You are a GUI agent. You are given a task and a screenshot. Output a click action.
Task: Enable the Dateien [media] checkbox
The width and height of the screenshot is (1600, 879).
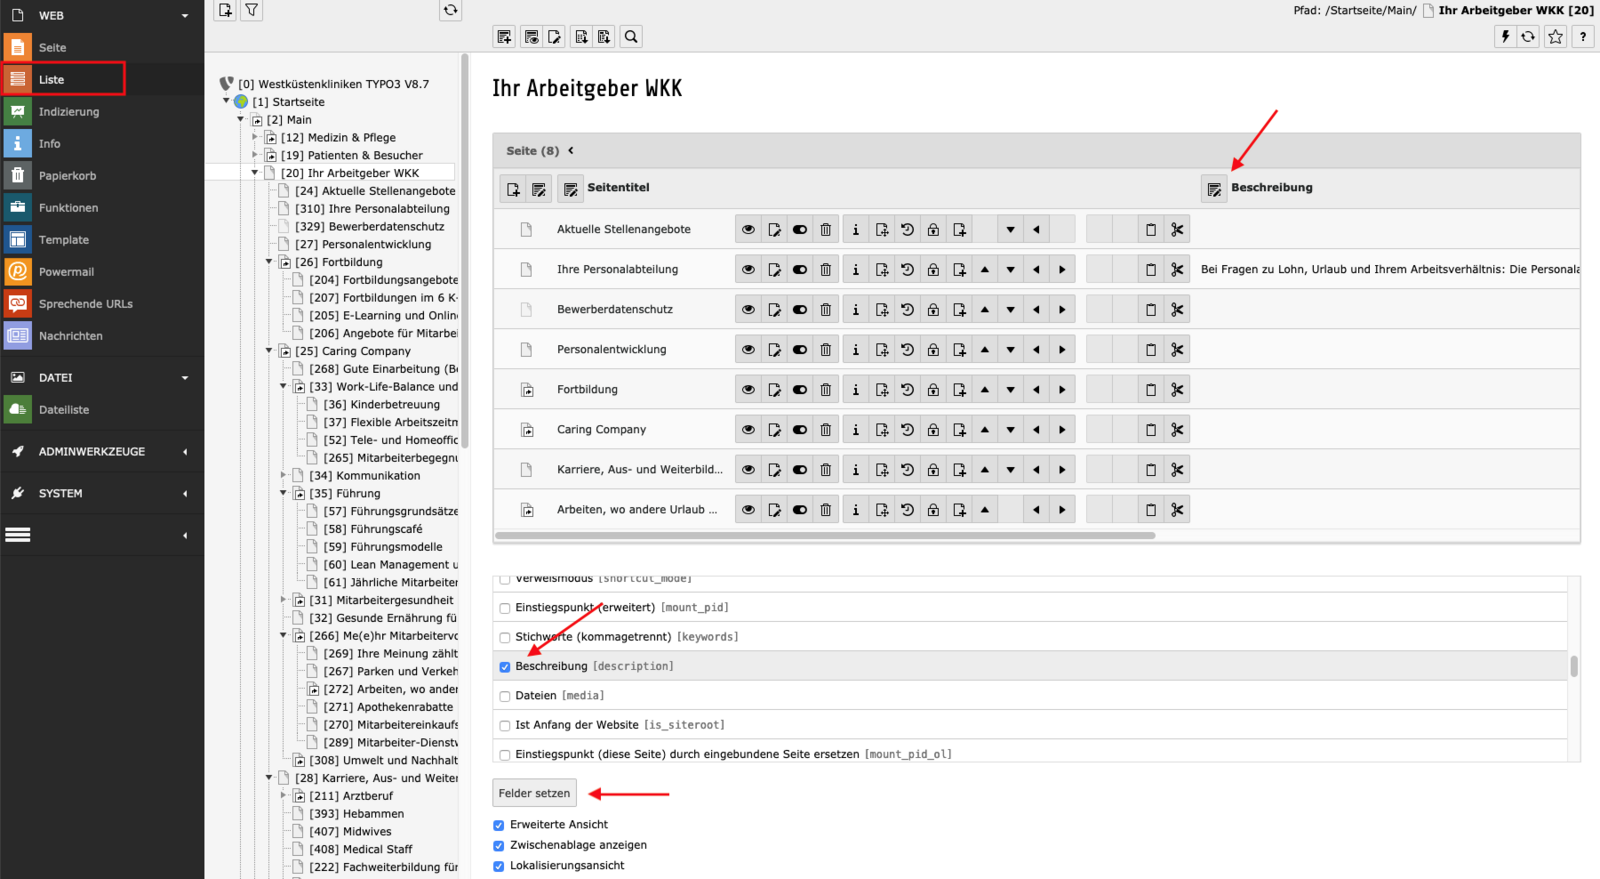[505, 696]
